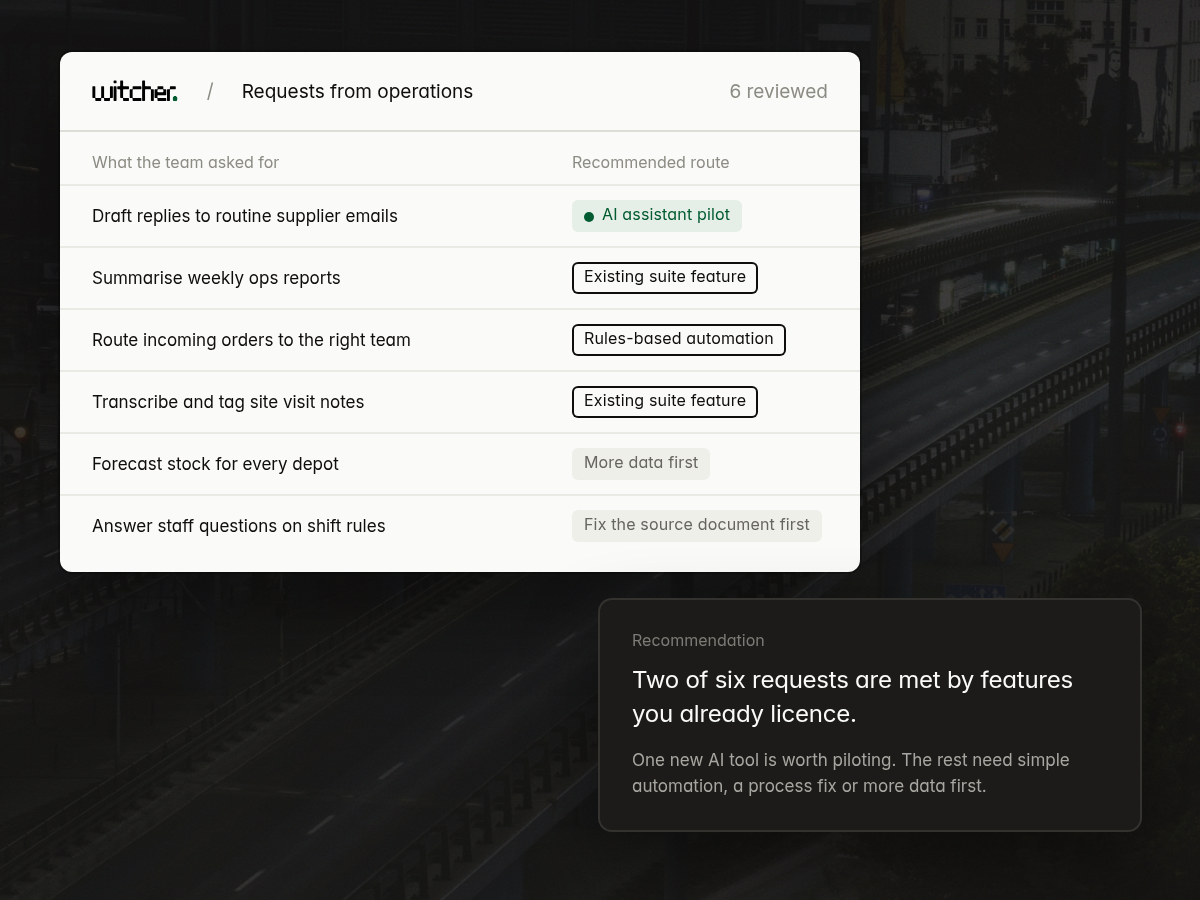Click the witcher logo

coord(135,92)
